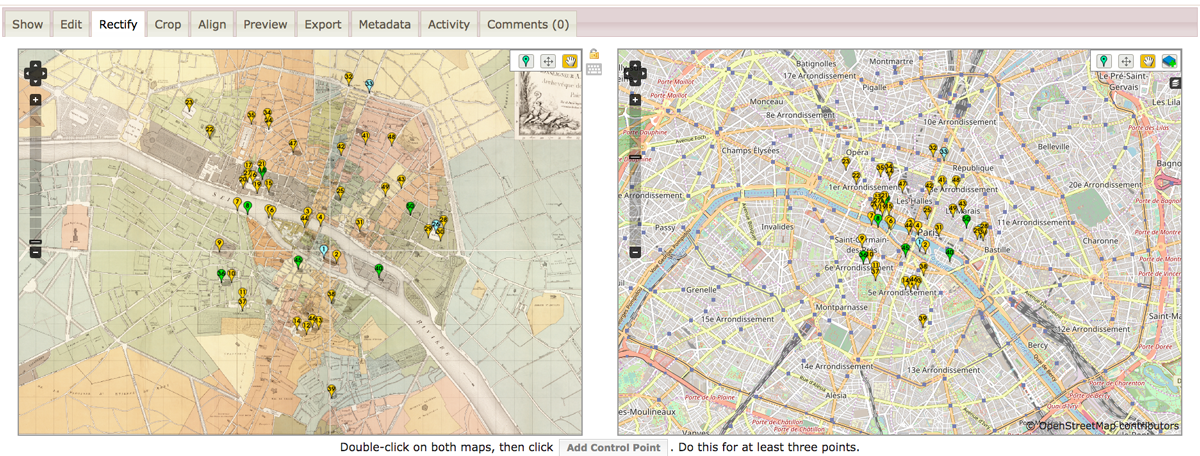
Task: Pan the right map left with arrow control
Action: click(x=628, y=72)
